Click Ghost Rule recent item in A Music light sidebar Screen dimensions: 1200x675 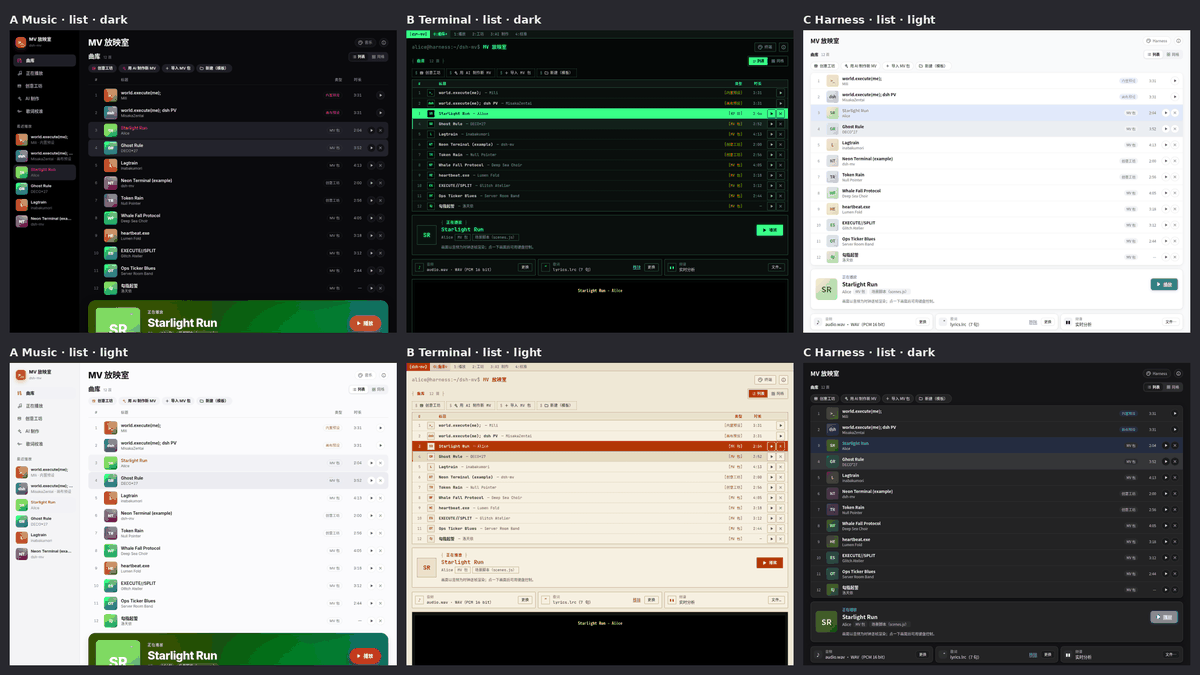(x=44, y=520)
